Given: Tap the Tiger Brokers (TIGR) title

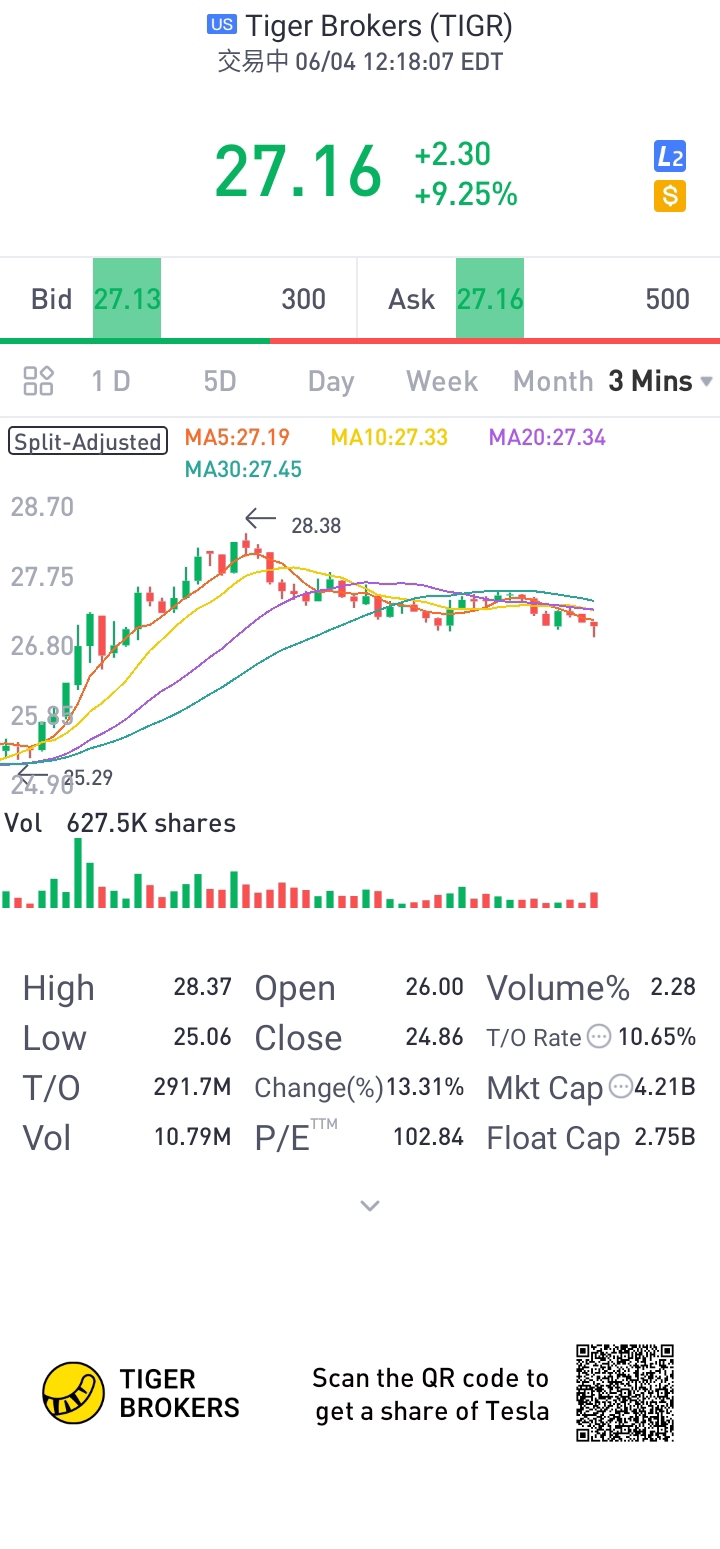Looking at the screenshot, I should pos(379,25).
